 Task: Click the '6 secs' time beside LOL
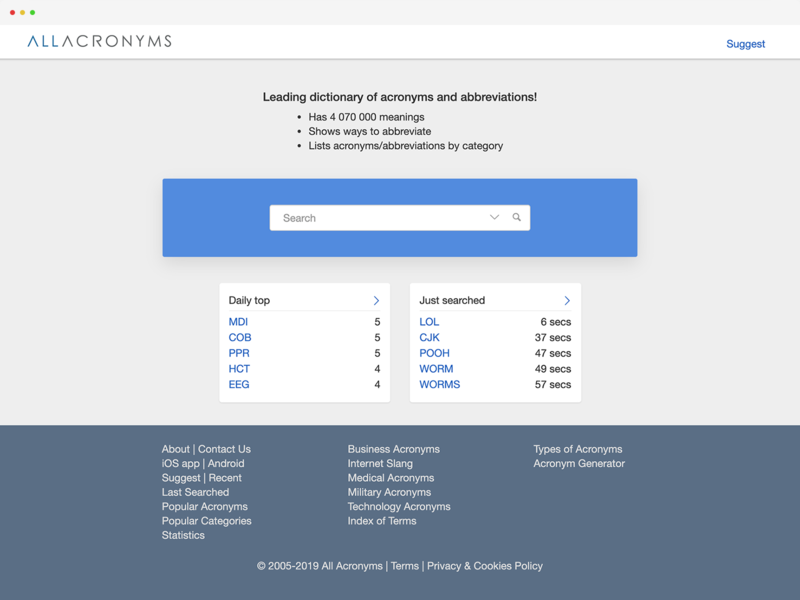556,322
